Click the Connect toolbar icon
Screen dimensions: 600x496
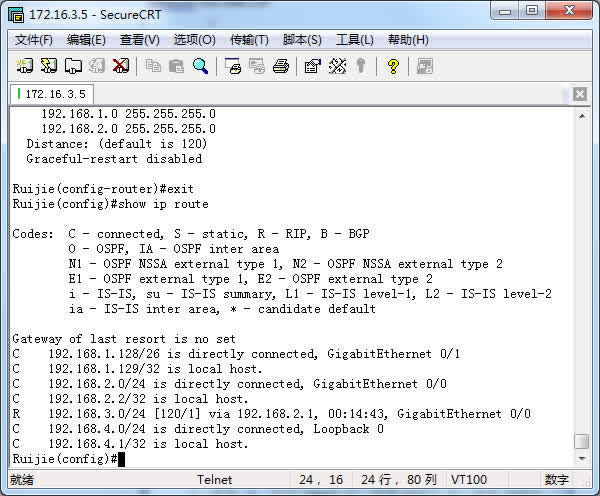pos(25,66)
